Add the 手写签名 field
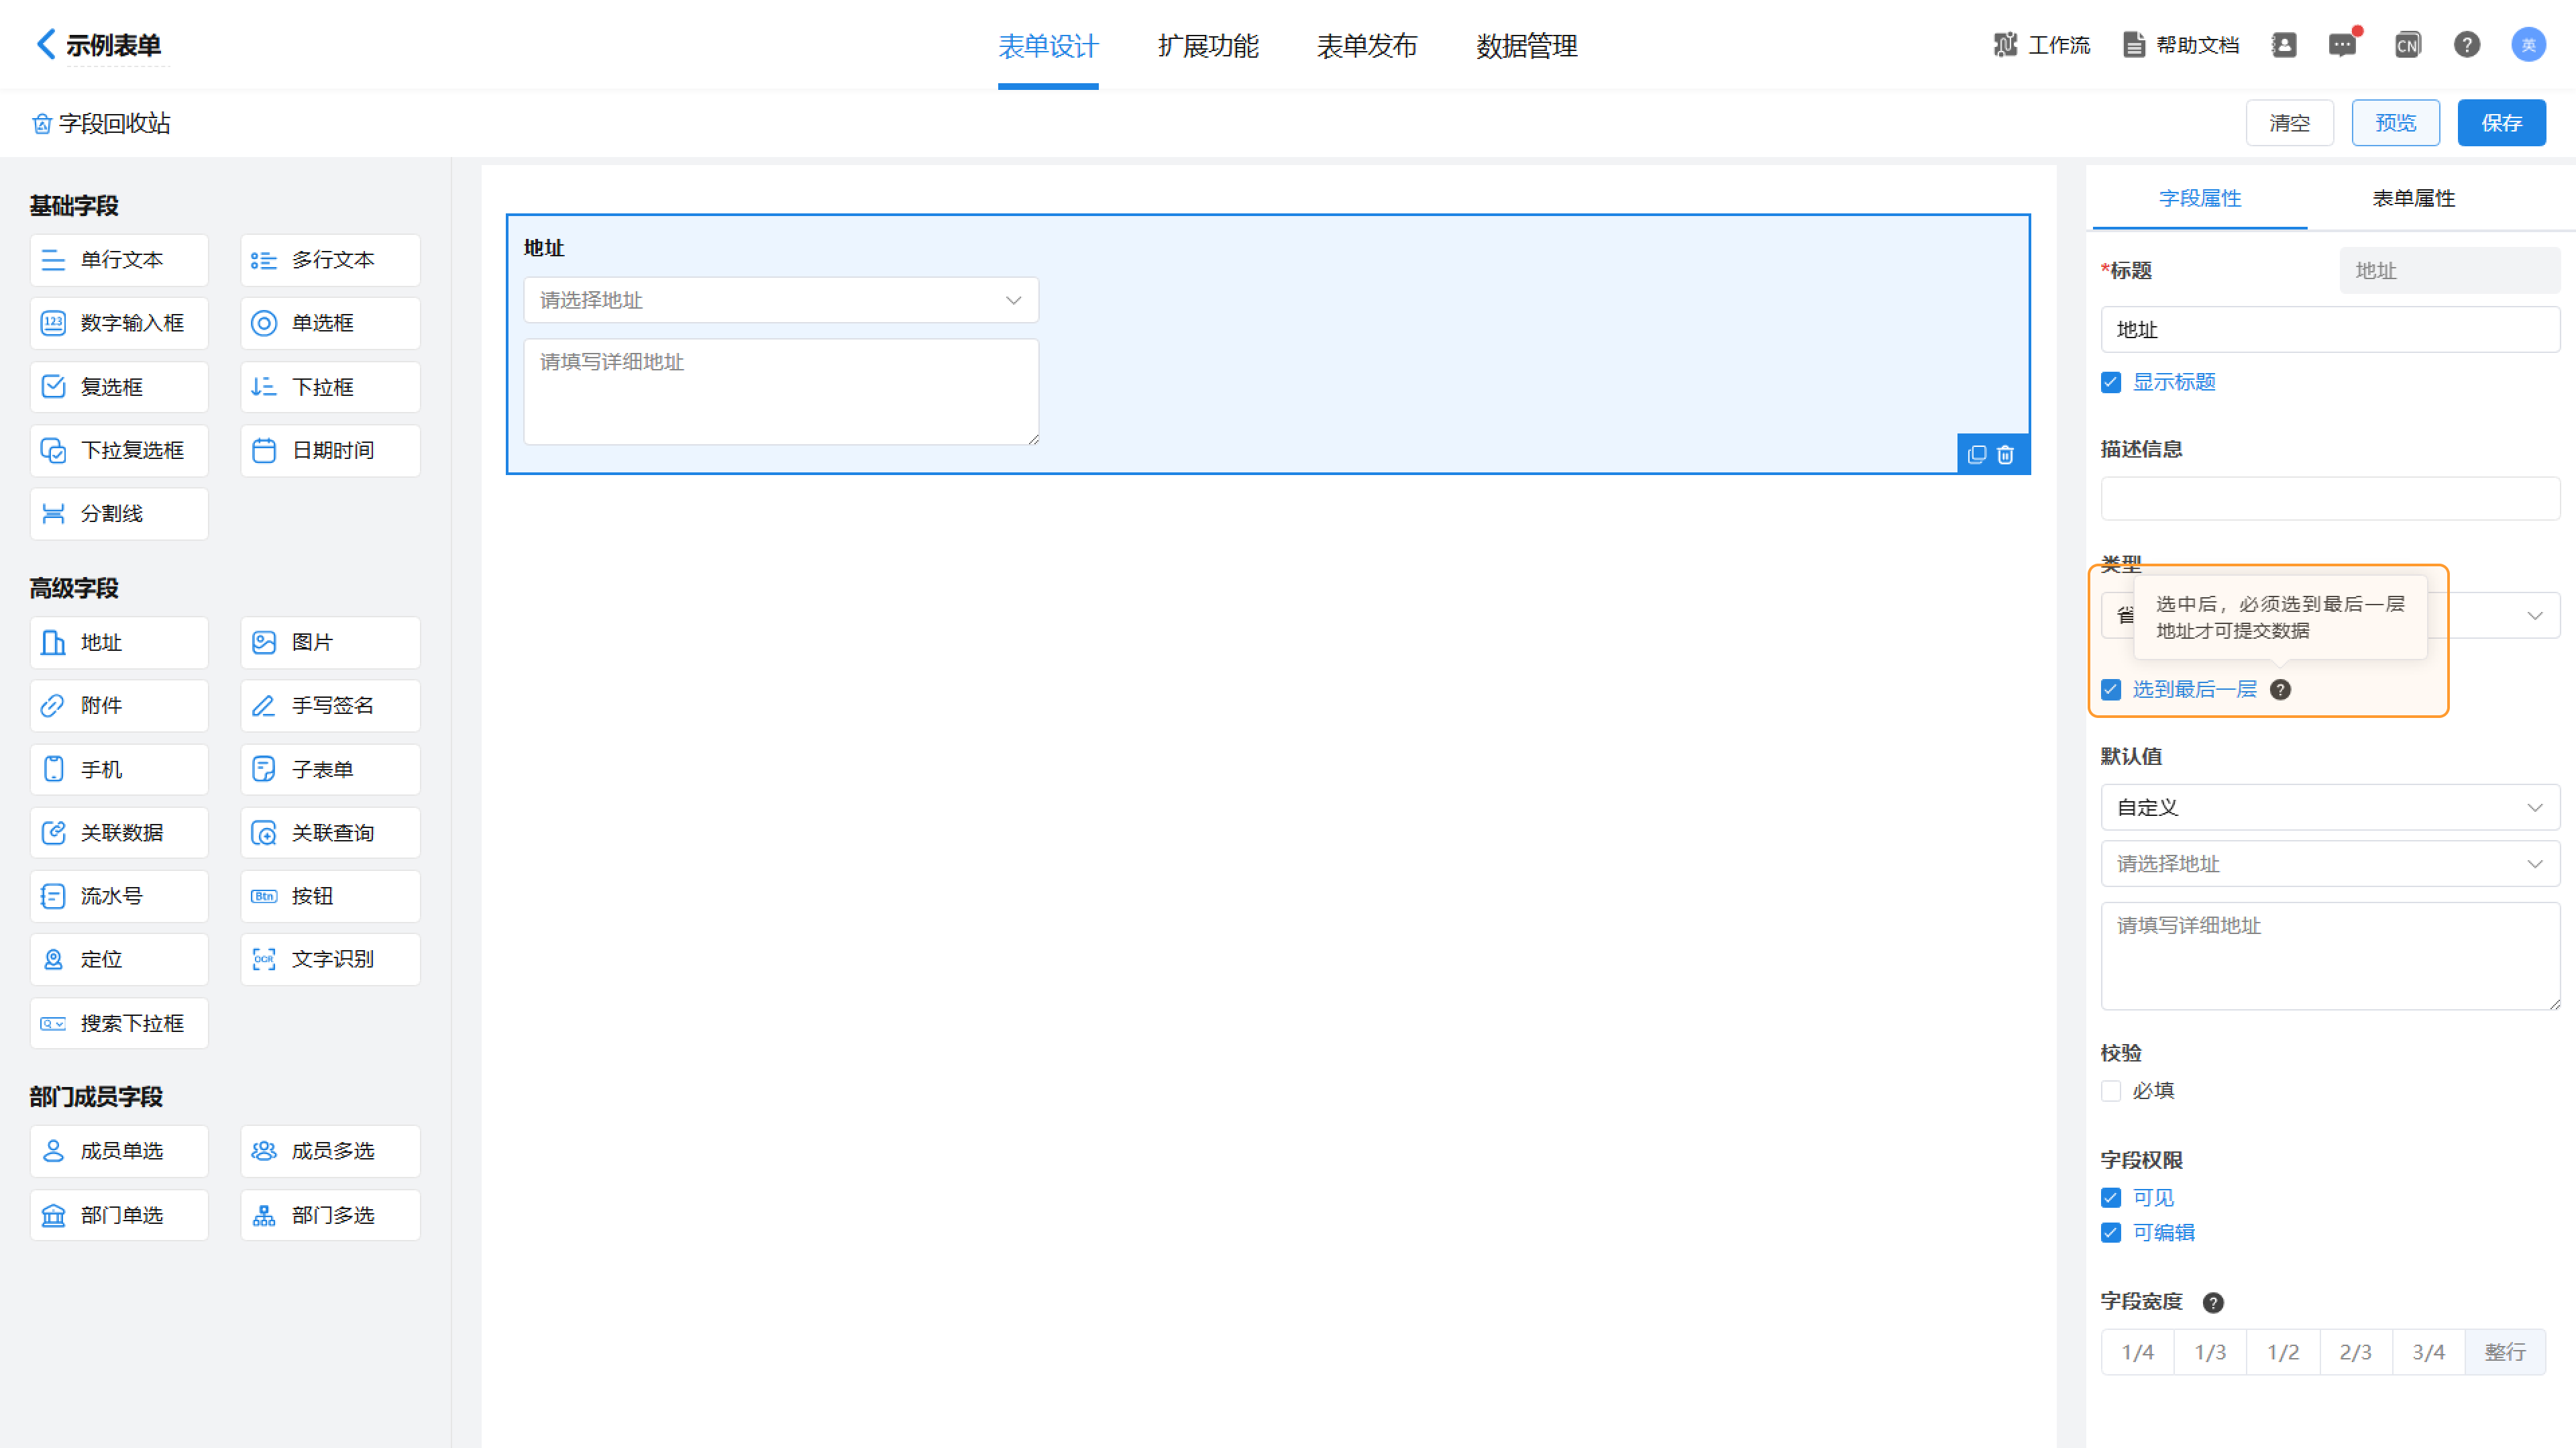Viewport: 2576px width, 1448px height. click(x=331, y=706)
